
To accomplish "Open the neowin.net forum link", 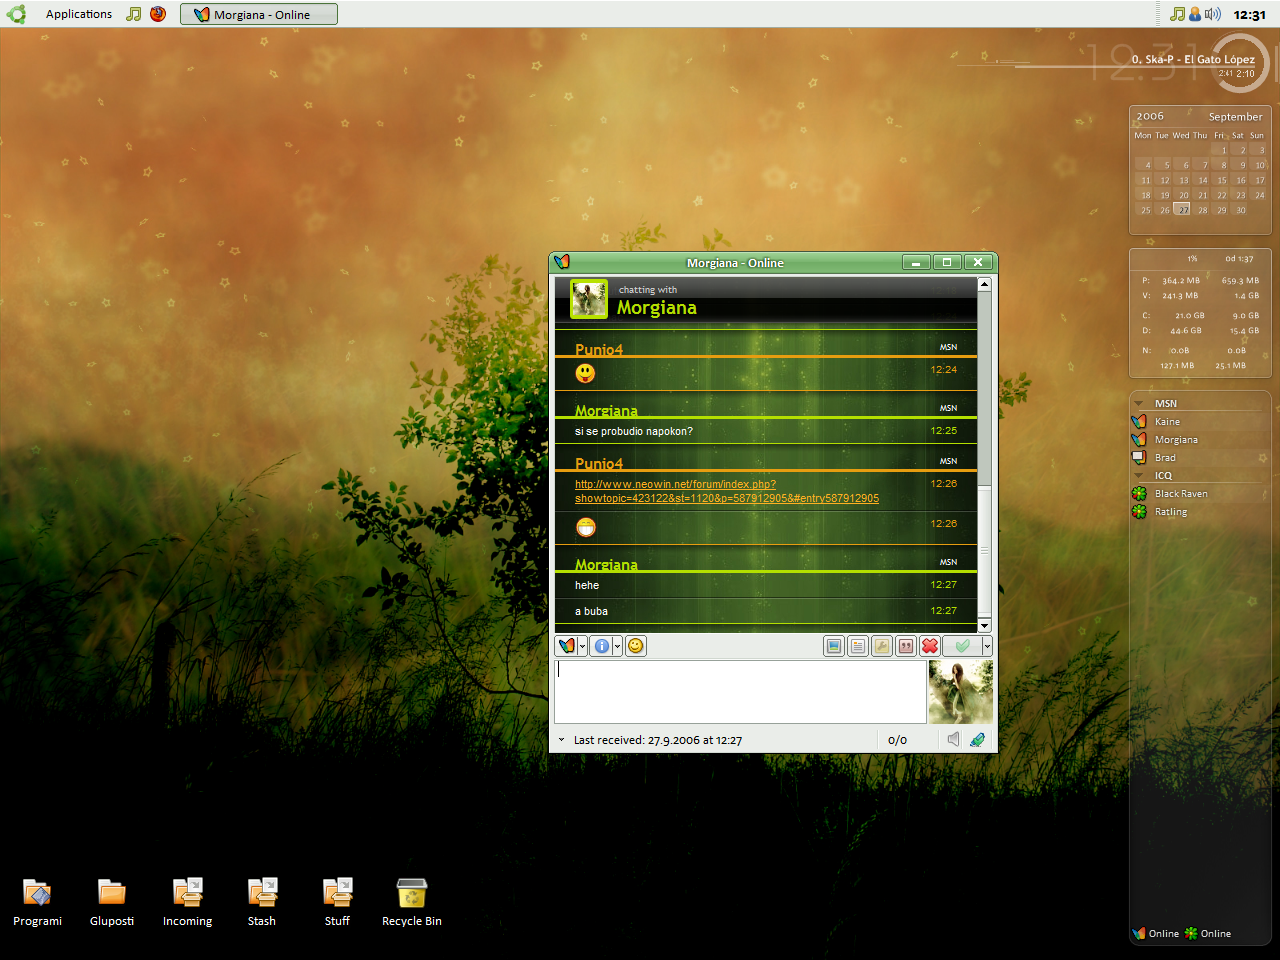I will 675,484.
